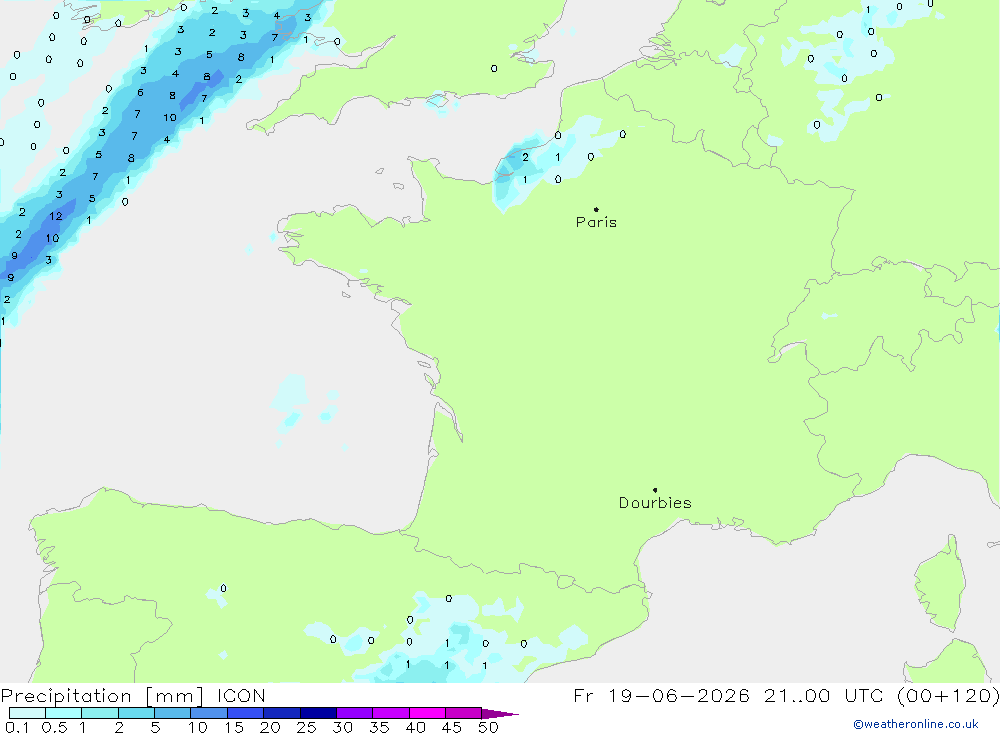Click the '6' precipitation value on the map
The width and height of the screenshot is (1000, 733).
(x=140, y=93)
